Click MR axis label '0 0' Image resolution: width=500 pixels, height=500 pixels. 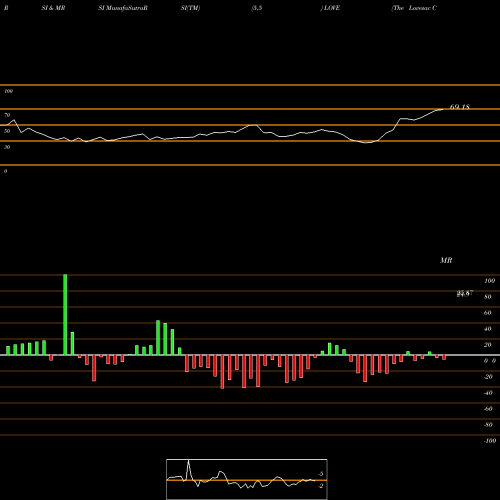[x=490, y=361]
